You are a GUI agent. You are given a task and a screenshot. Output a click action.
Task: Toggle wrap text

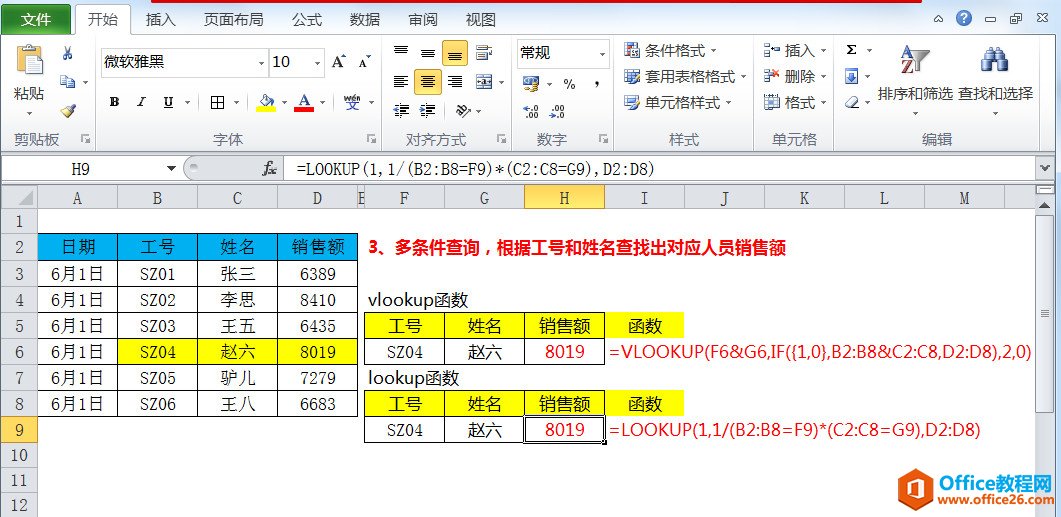[x=483, y=52]
